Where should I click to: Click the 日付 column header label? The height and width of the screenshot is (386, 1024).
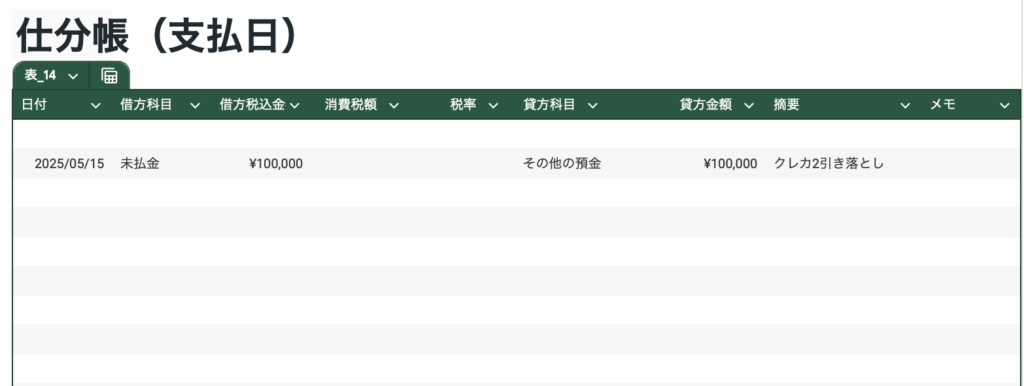pyautogui.click(x=34, y=105)
